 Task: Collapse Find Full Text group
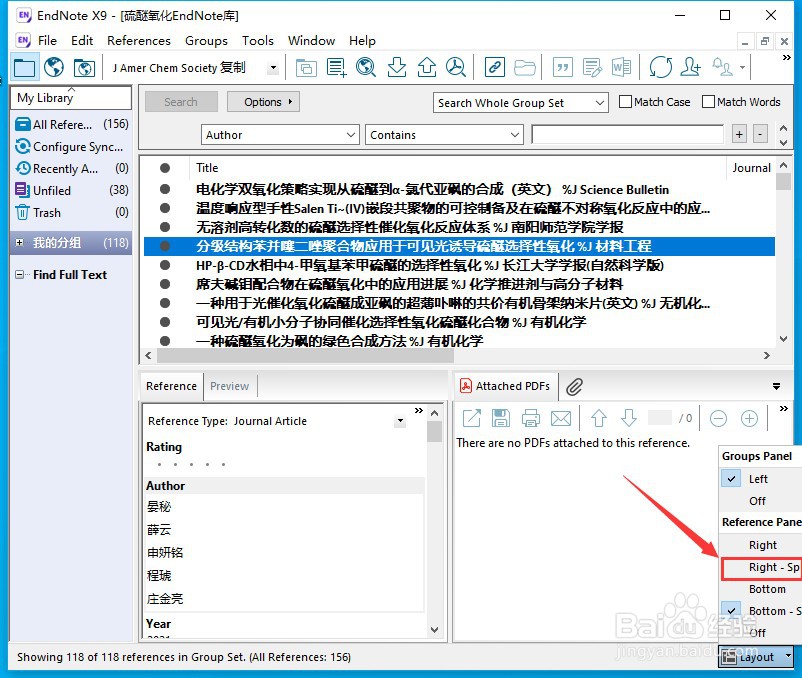point(19,275)
